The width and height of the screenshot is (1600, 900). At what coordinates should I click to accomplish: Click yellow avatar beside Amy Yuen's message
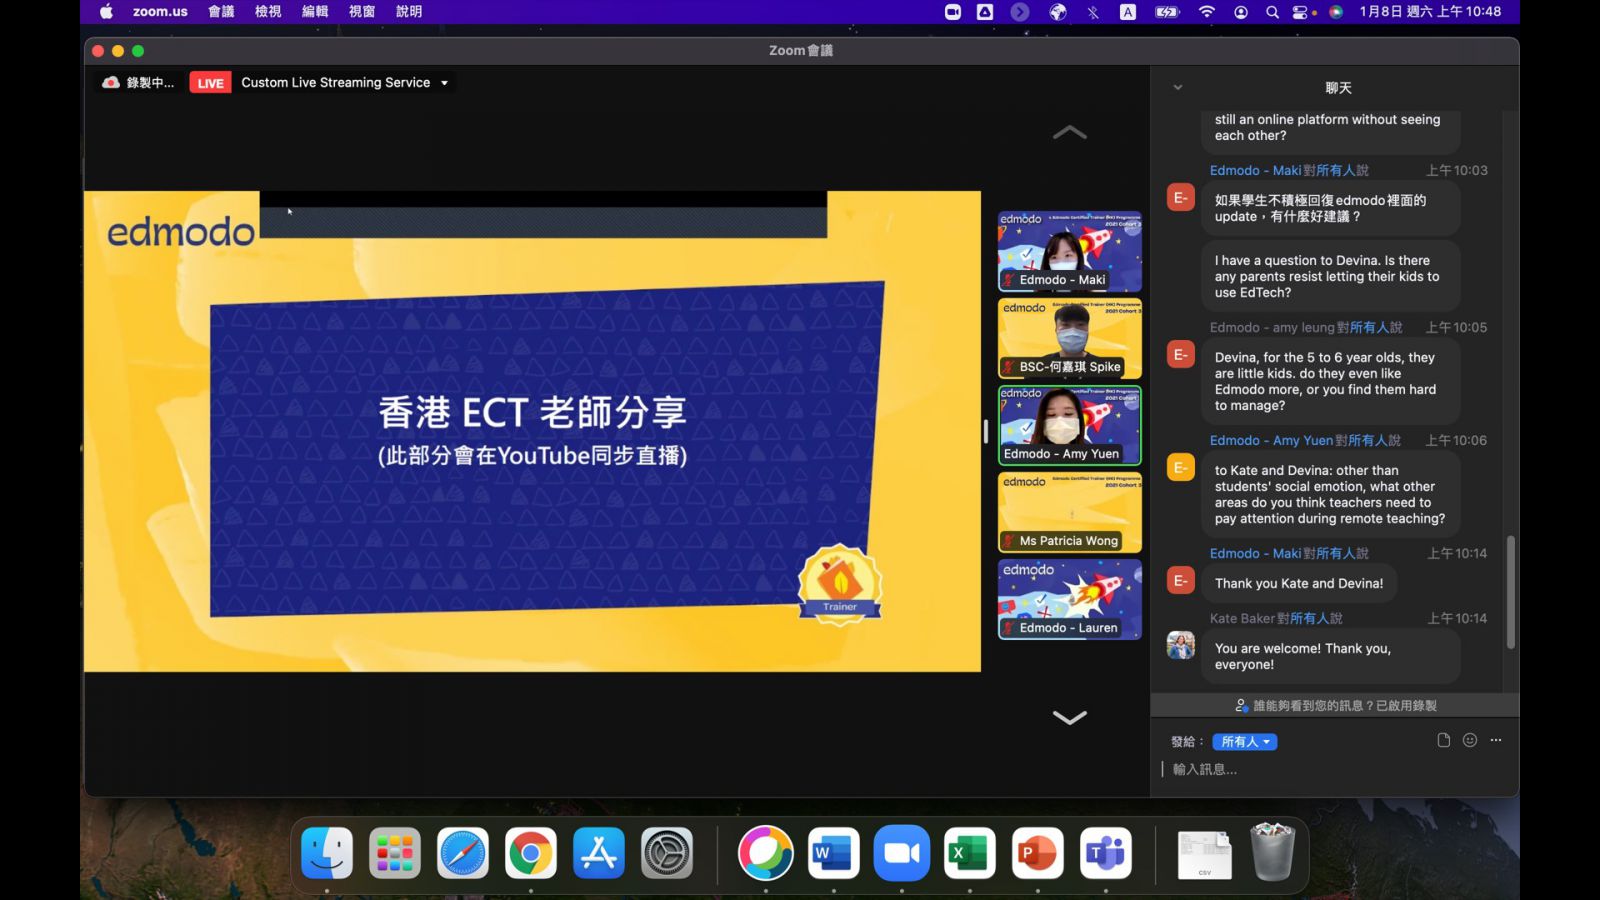point(1181,467)
